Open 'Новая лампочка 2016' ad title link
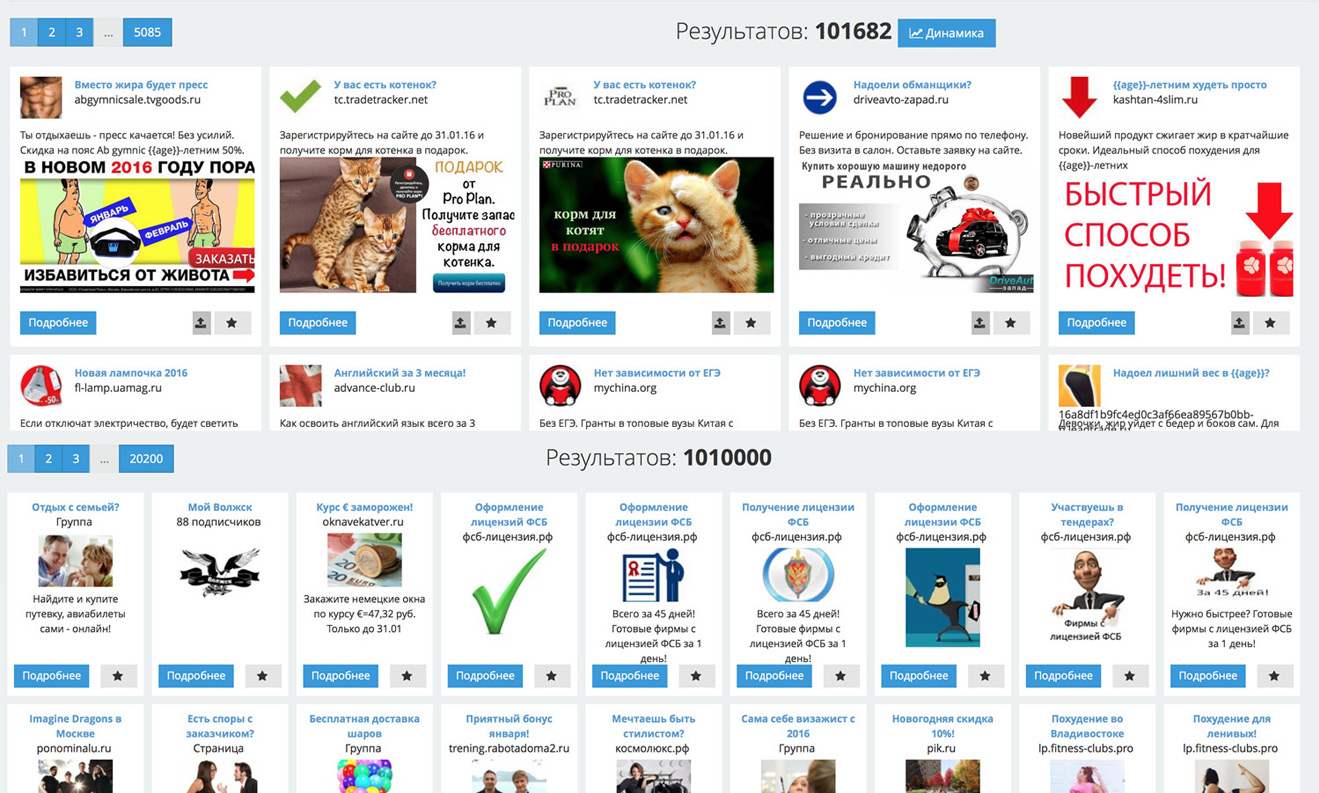 (130, 373)
